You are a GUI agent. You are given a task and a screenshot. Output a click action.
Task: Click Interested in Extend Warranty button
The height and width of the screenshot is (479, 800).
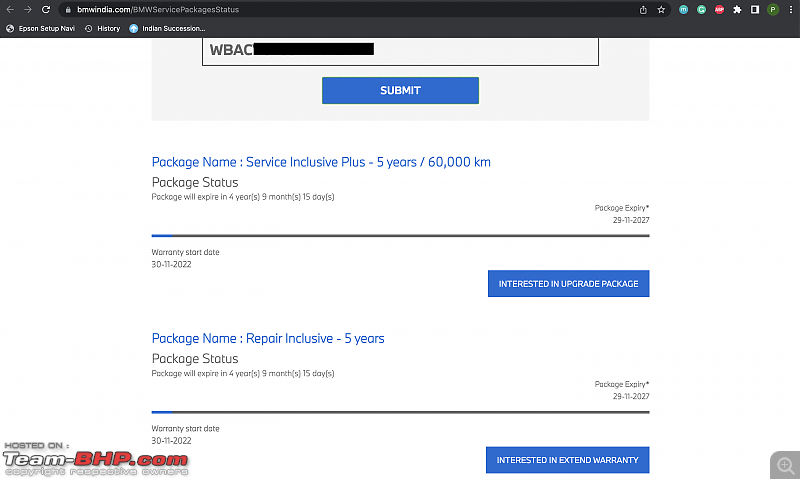pyautogui.click(x=567, y=460)
